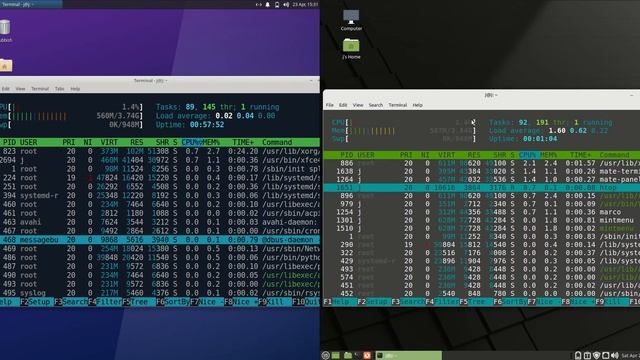Sort by Command column in the right htop
This screenshot has width=640, height=360.
(614, 155)
